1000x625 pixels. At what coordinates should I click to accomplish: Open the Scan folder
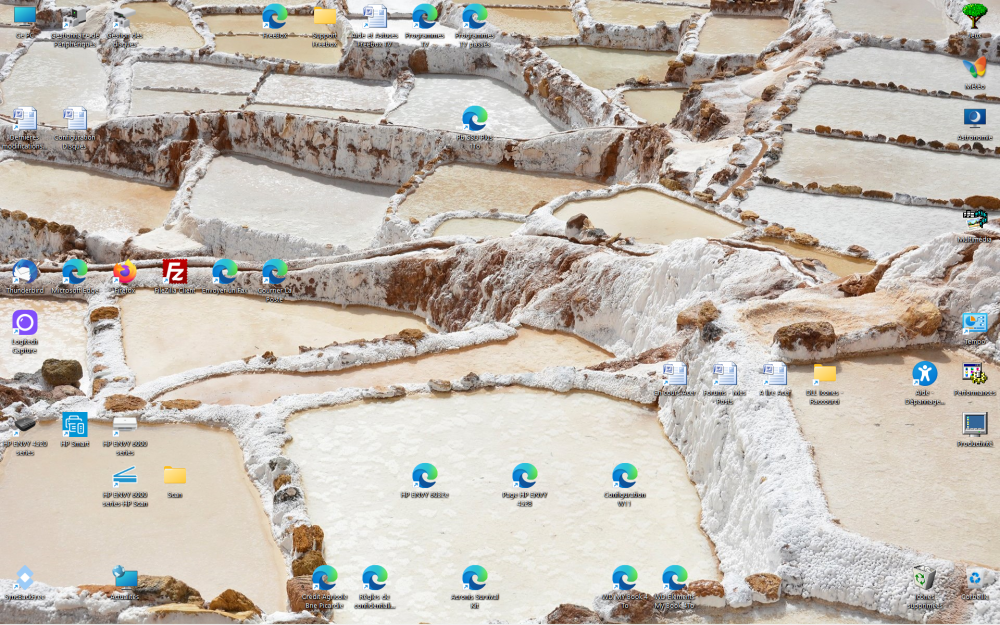tap(175, 475)
